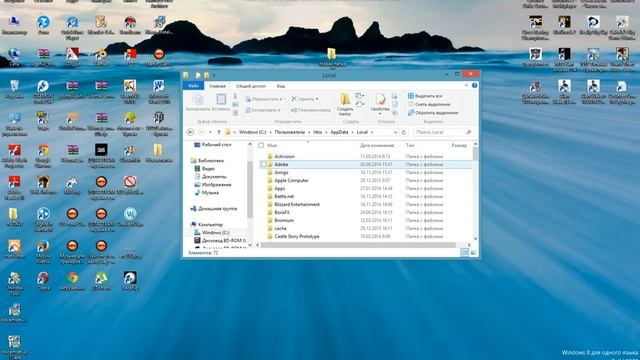Click the Open icon beside Свойства
This screenshot has width=640, height=360.
pos(395,96)
